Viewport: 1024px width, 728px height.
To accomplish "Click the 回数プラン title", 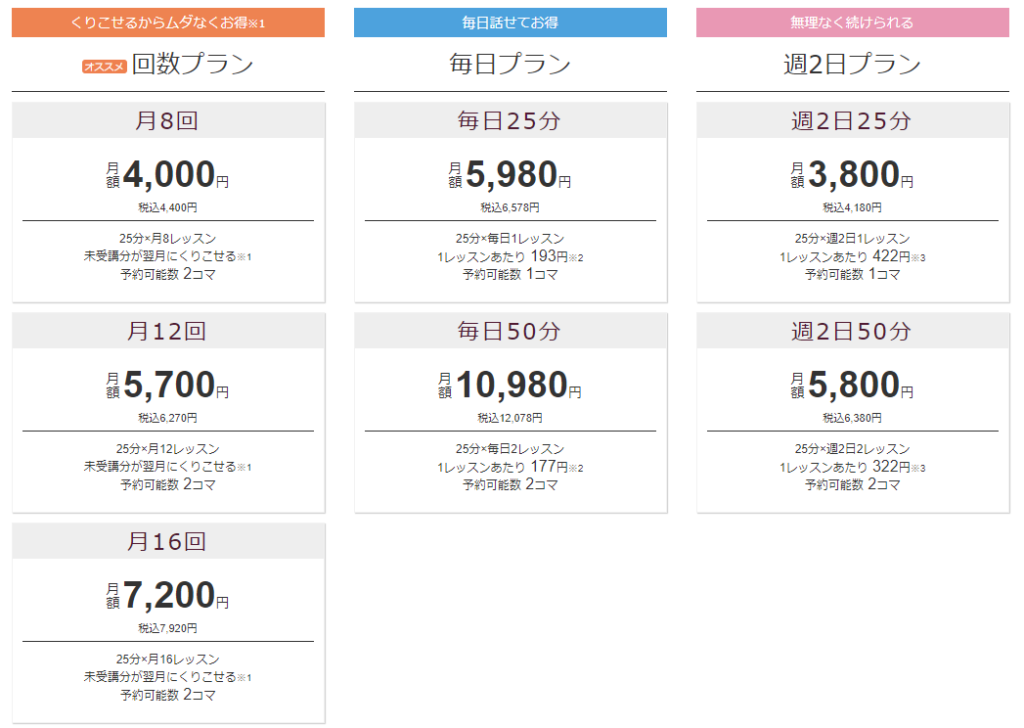I will [x=193, y=64].
